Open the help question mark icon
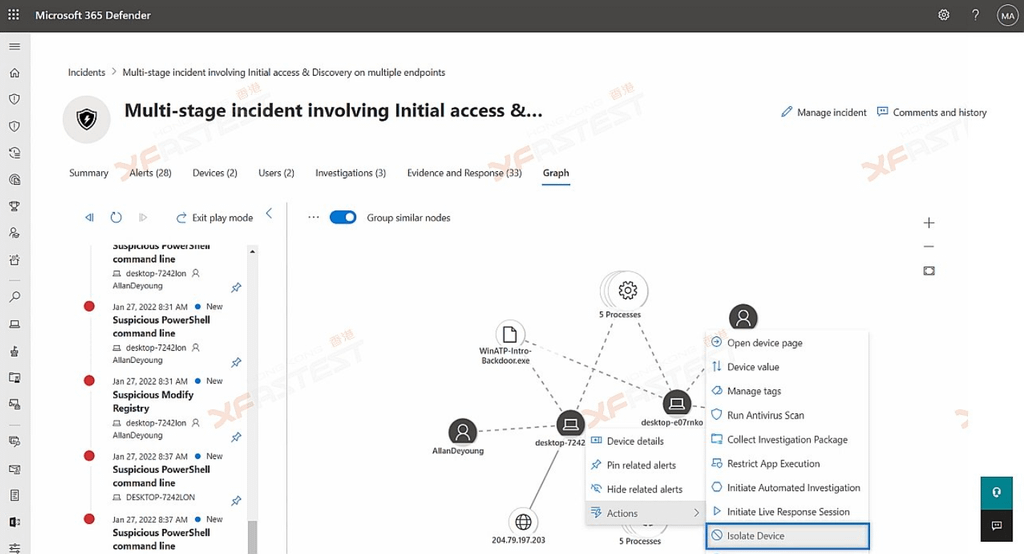 coord(975,14)
